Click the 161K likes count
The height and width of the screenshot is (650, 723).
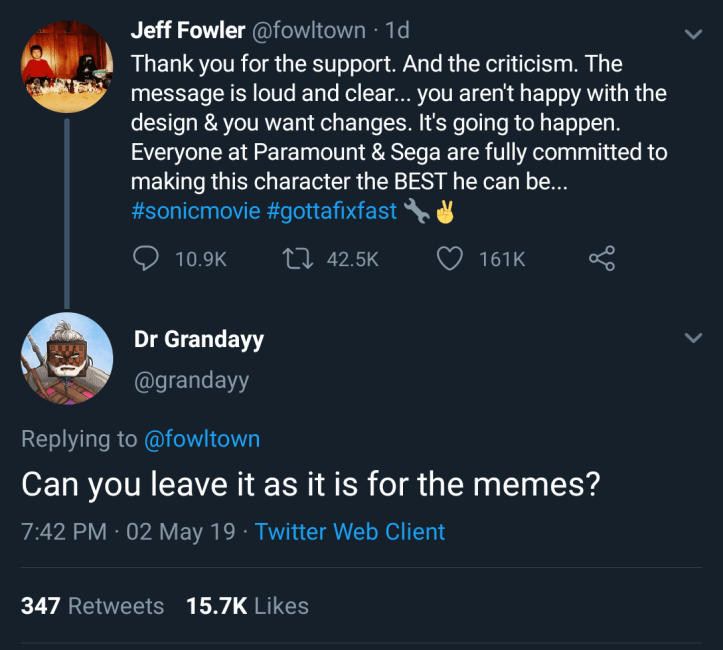[x=502, y=259]
